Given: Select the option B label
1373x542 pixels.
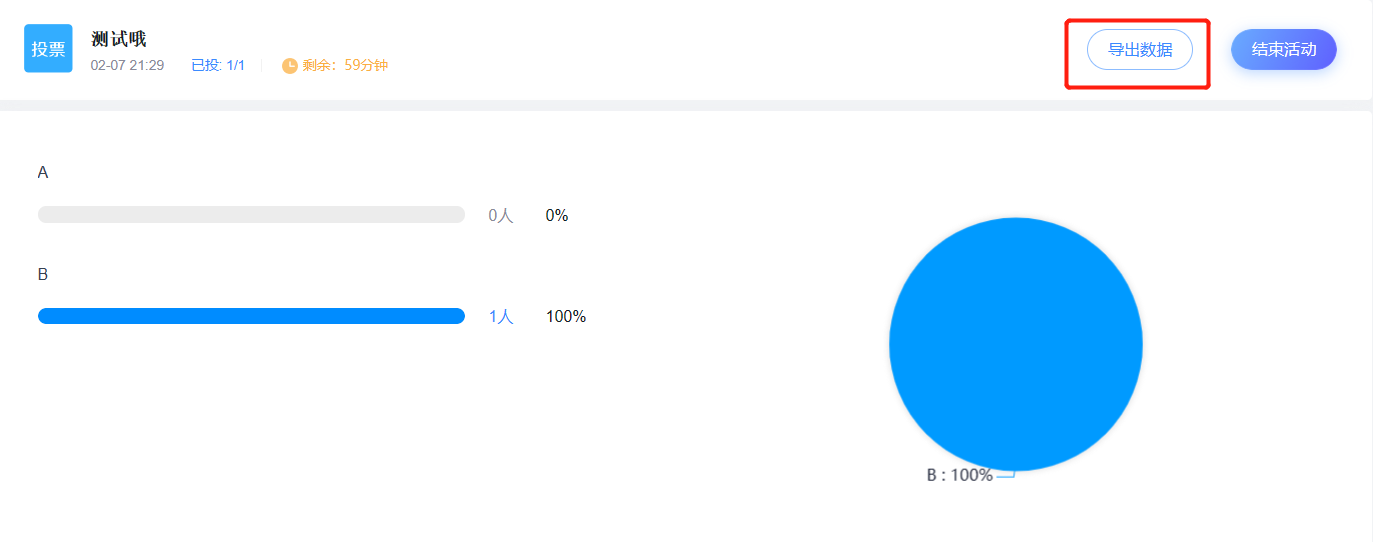Looking at the screenshot, I should click(43, 274).
